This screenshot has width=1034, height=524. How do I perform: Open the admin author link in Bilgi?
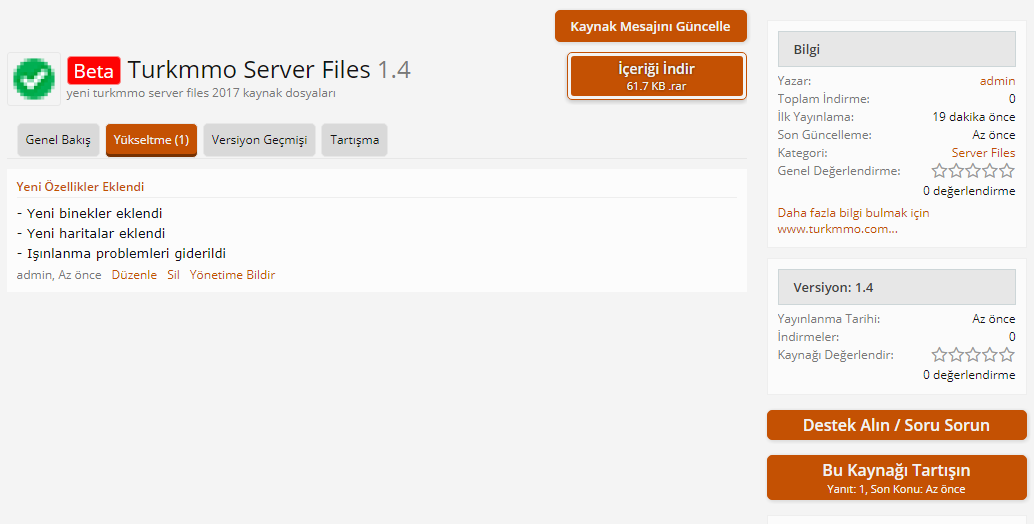point(997,81)
